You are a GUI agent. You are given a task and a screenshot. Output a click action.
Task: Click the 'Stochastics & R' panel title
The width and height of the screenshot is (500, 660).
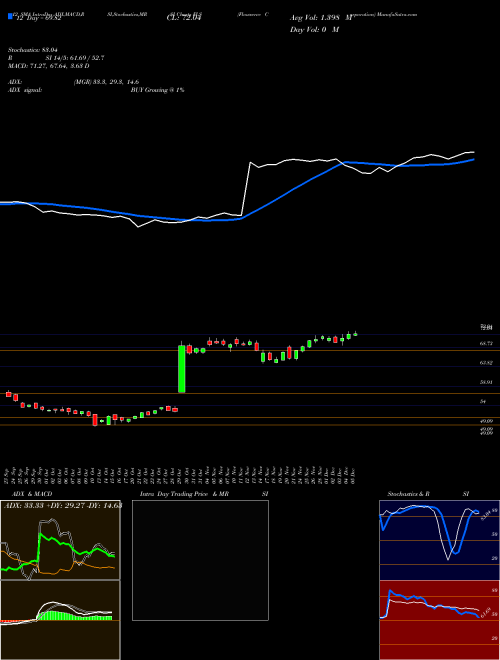point(409,494)
